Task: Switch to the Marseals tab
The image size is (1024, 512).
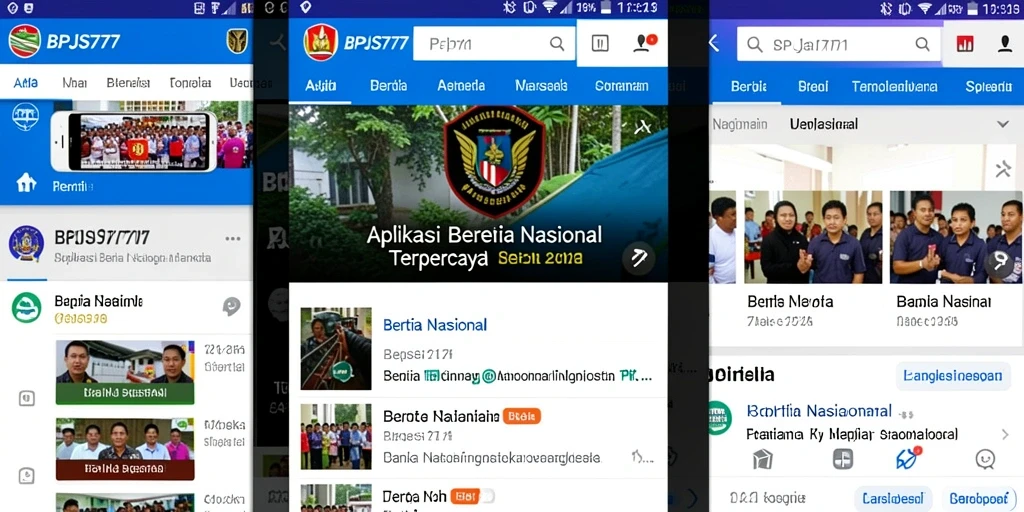Action: (541, 86)
